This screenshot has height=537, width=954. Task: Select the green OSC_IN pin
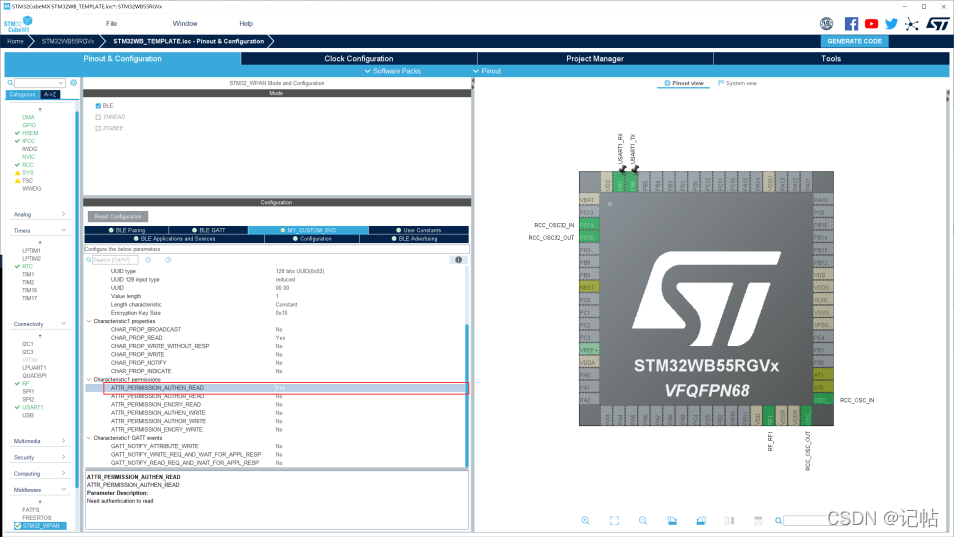[x=823, y=400]
